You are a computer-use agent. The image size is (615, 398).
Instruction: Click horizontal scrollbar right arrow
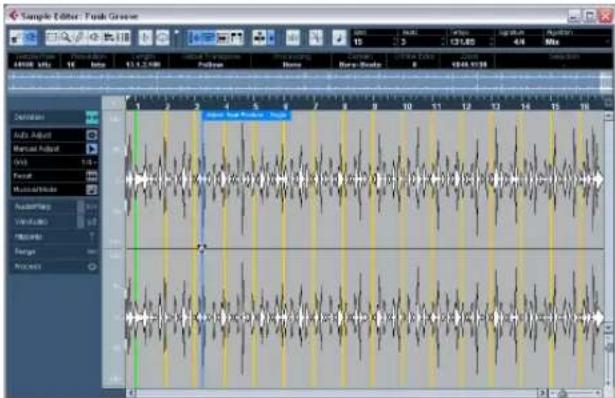(542, 392)
